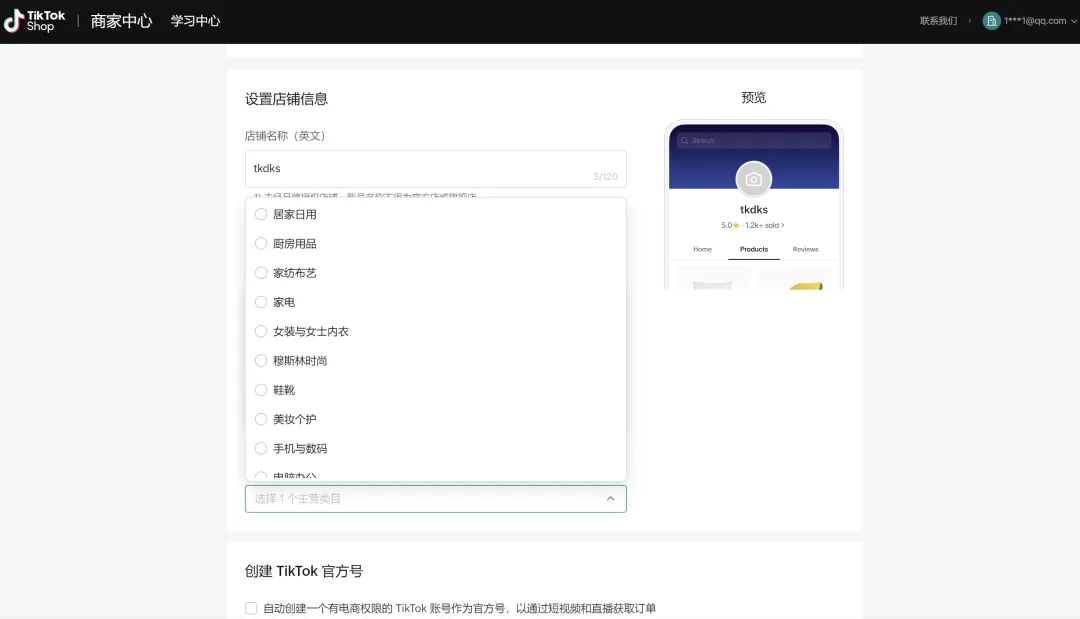The image size is (1080, 619).
Task: Switch to the Reviews tab in preview
Action: pos(805,249)
